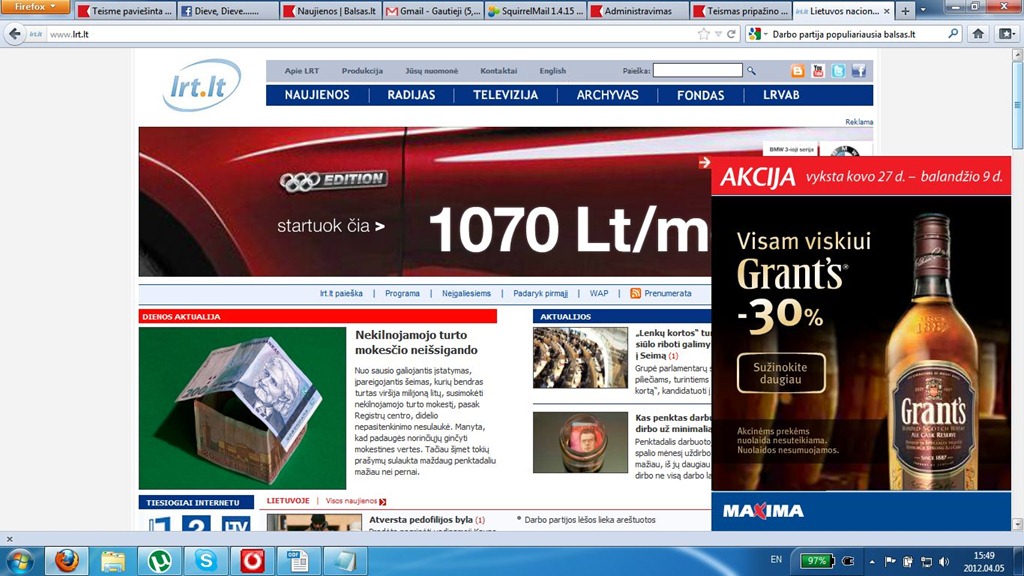Show hidden system tray icons
This screenshot has height=576, width=1024.
[x=872, y=561]
